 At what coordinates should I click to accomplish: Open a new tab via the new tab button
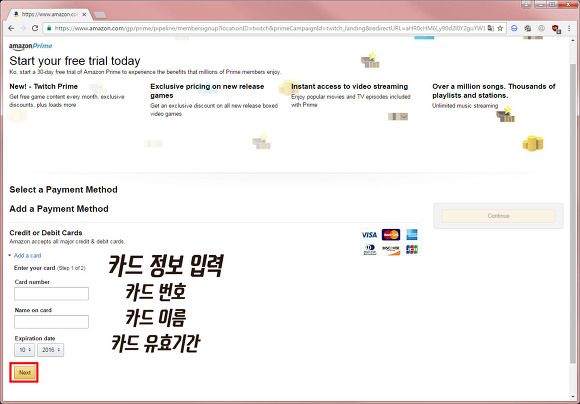click(100, 15)
